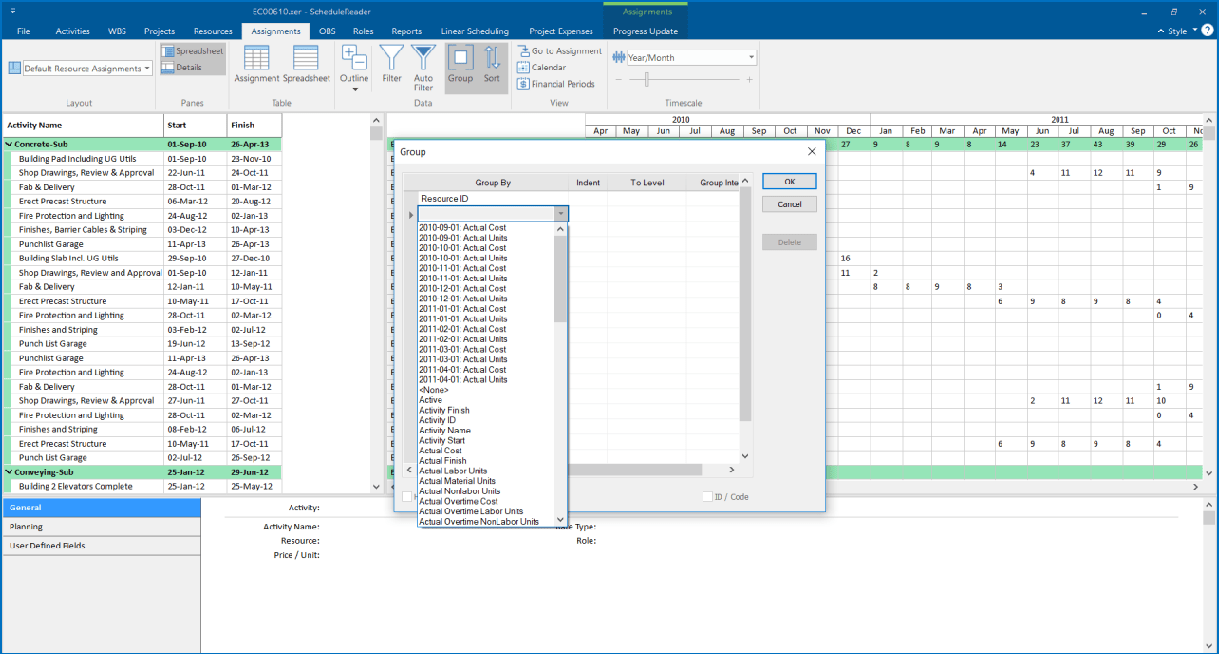This screenshot has height=654, width=1219.
Task: Click Cancel in Group dialog
Action: tap(789, 204)
